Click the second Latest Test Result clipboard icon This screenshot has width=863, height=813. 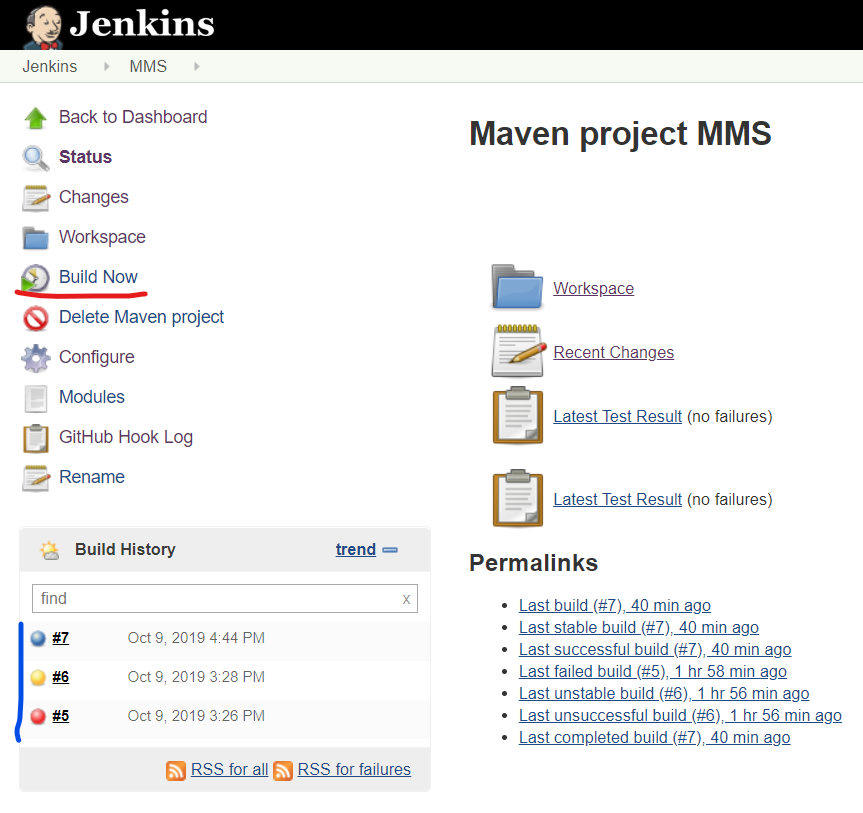(518, 499)
